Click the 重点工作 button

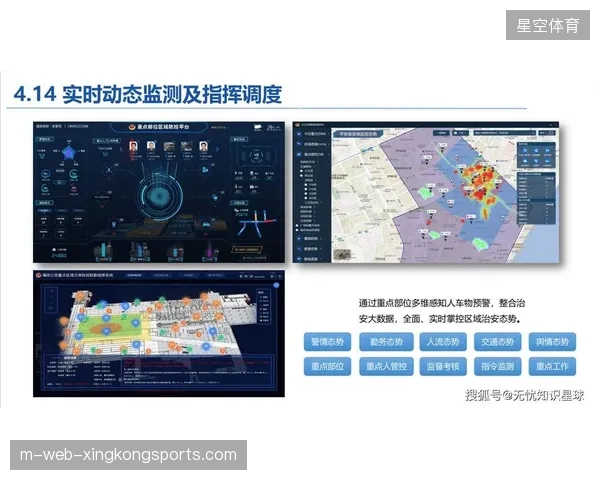click(x=552, y=366)
